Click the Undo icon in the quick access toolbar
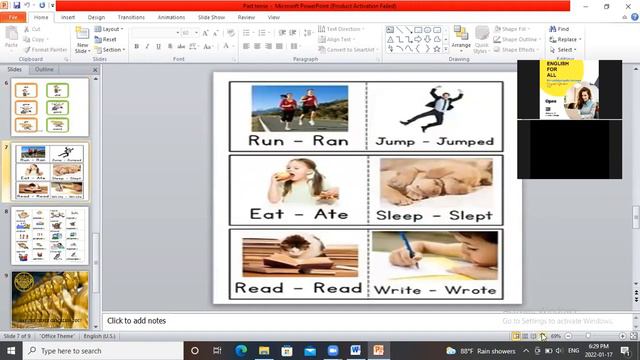 (x=27, y=5)
